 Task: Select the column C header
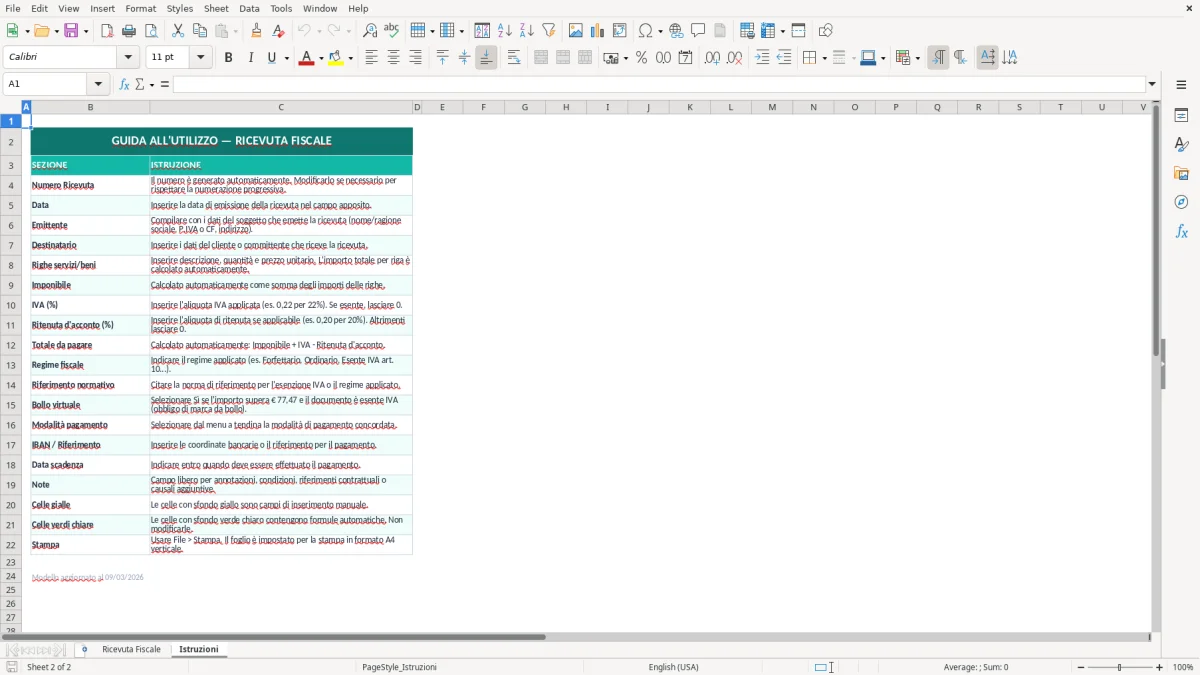point(281,107)
